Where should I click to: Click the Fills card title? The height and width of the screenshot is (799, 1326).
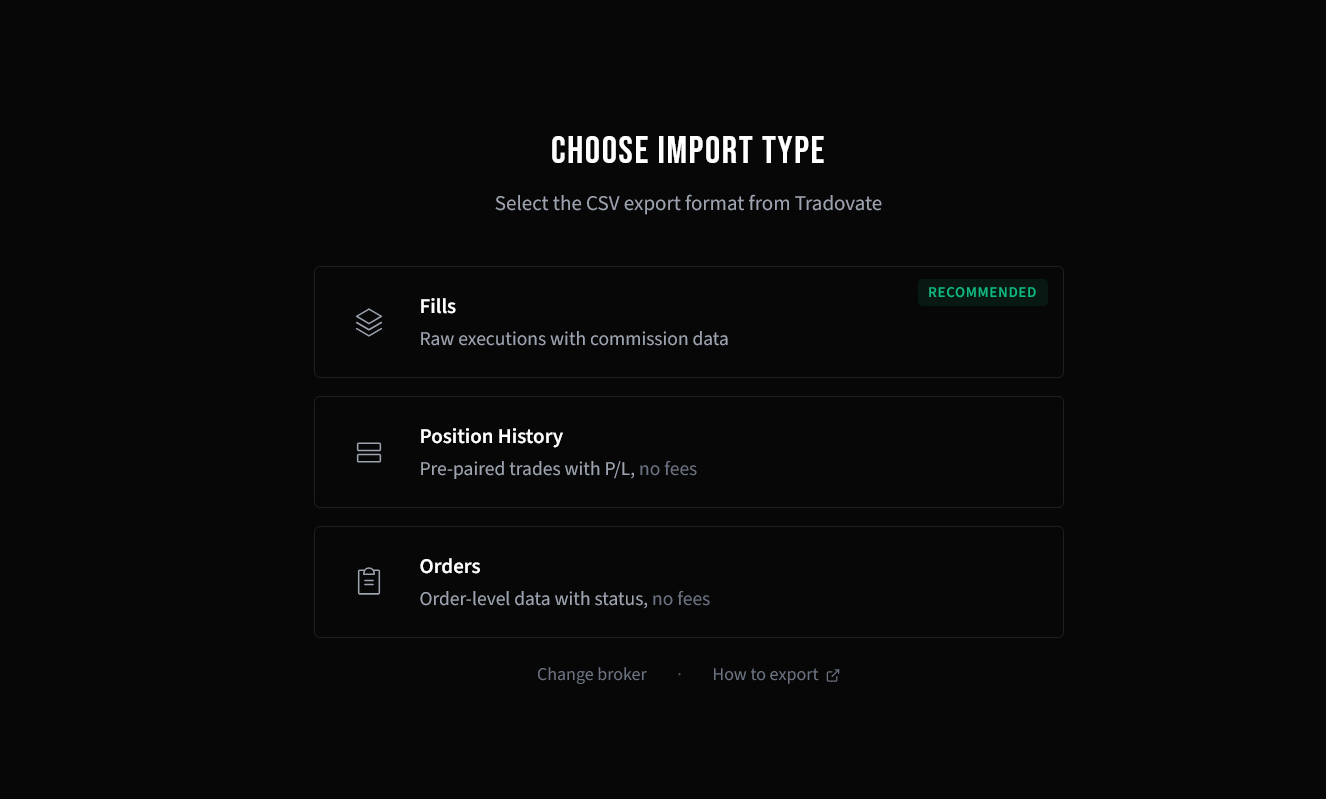(437, 306)
